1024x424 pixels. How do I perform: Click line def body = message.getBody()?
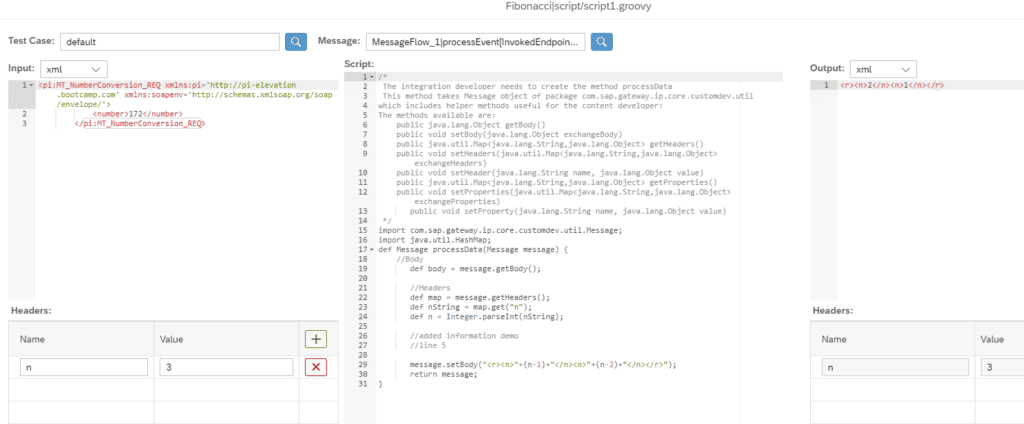(475, 269)
